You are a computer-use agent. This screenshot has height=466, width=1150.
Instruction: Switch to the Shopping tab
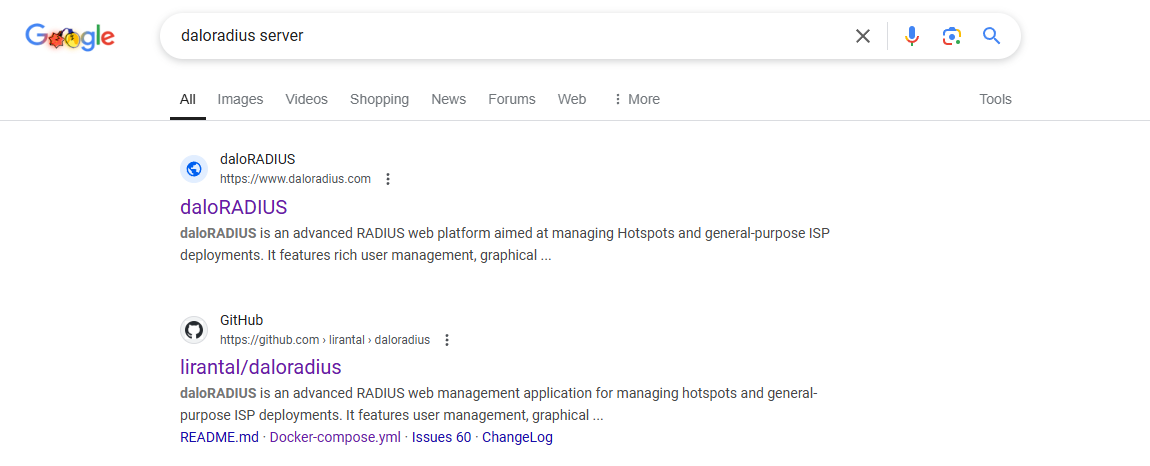coord(379,99)
